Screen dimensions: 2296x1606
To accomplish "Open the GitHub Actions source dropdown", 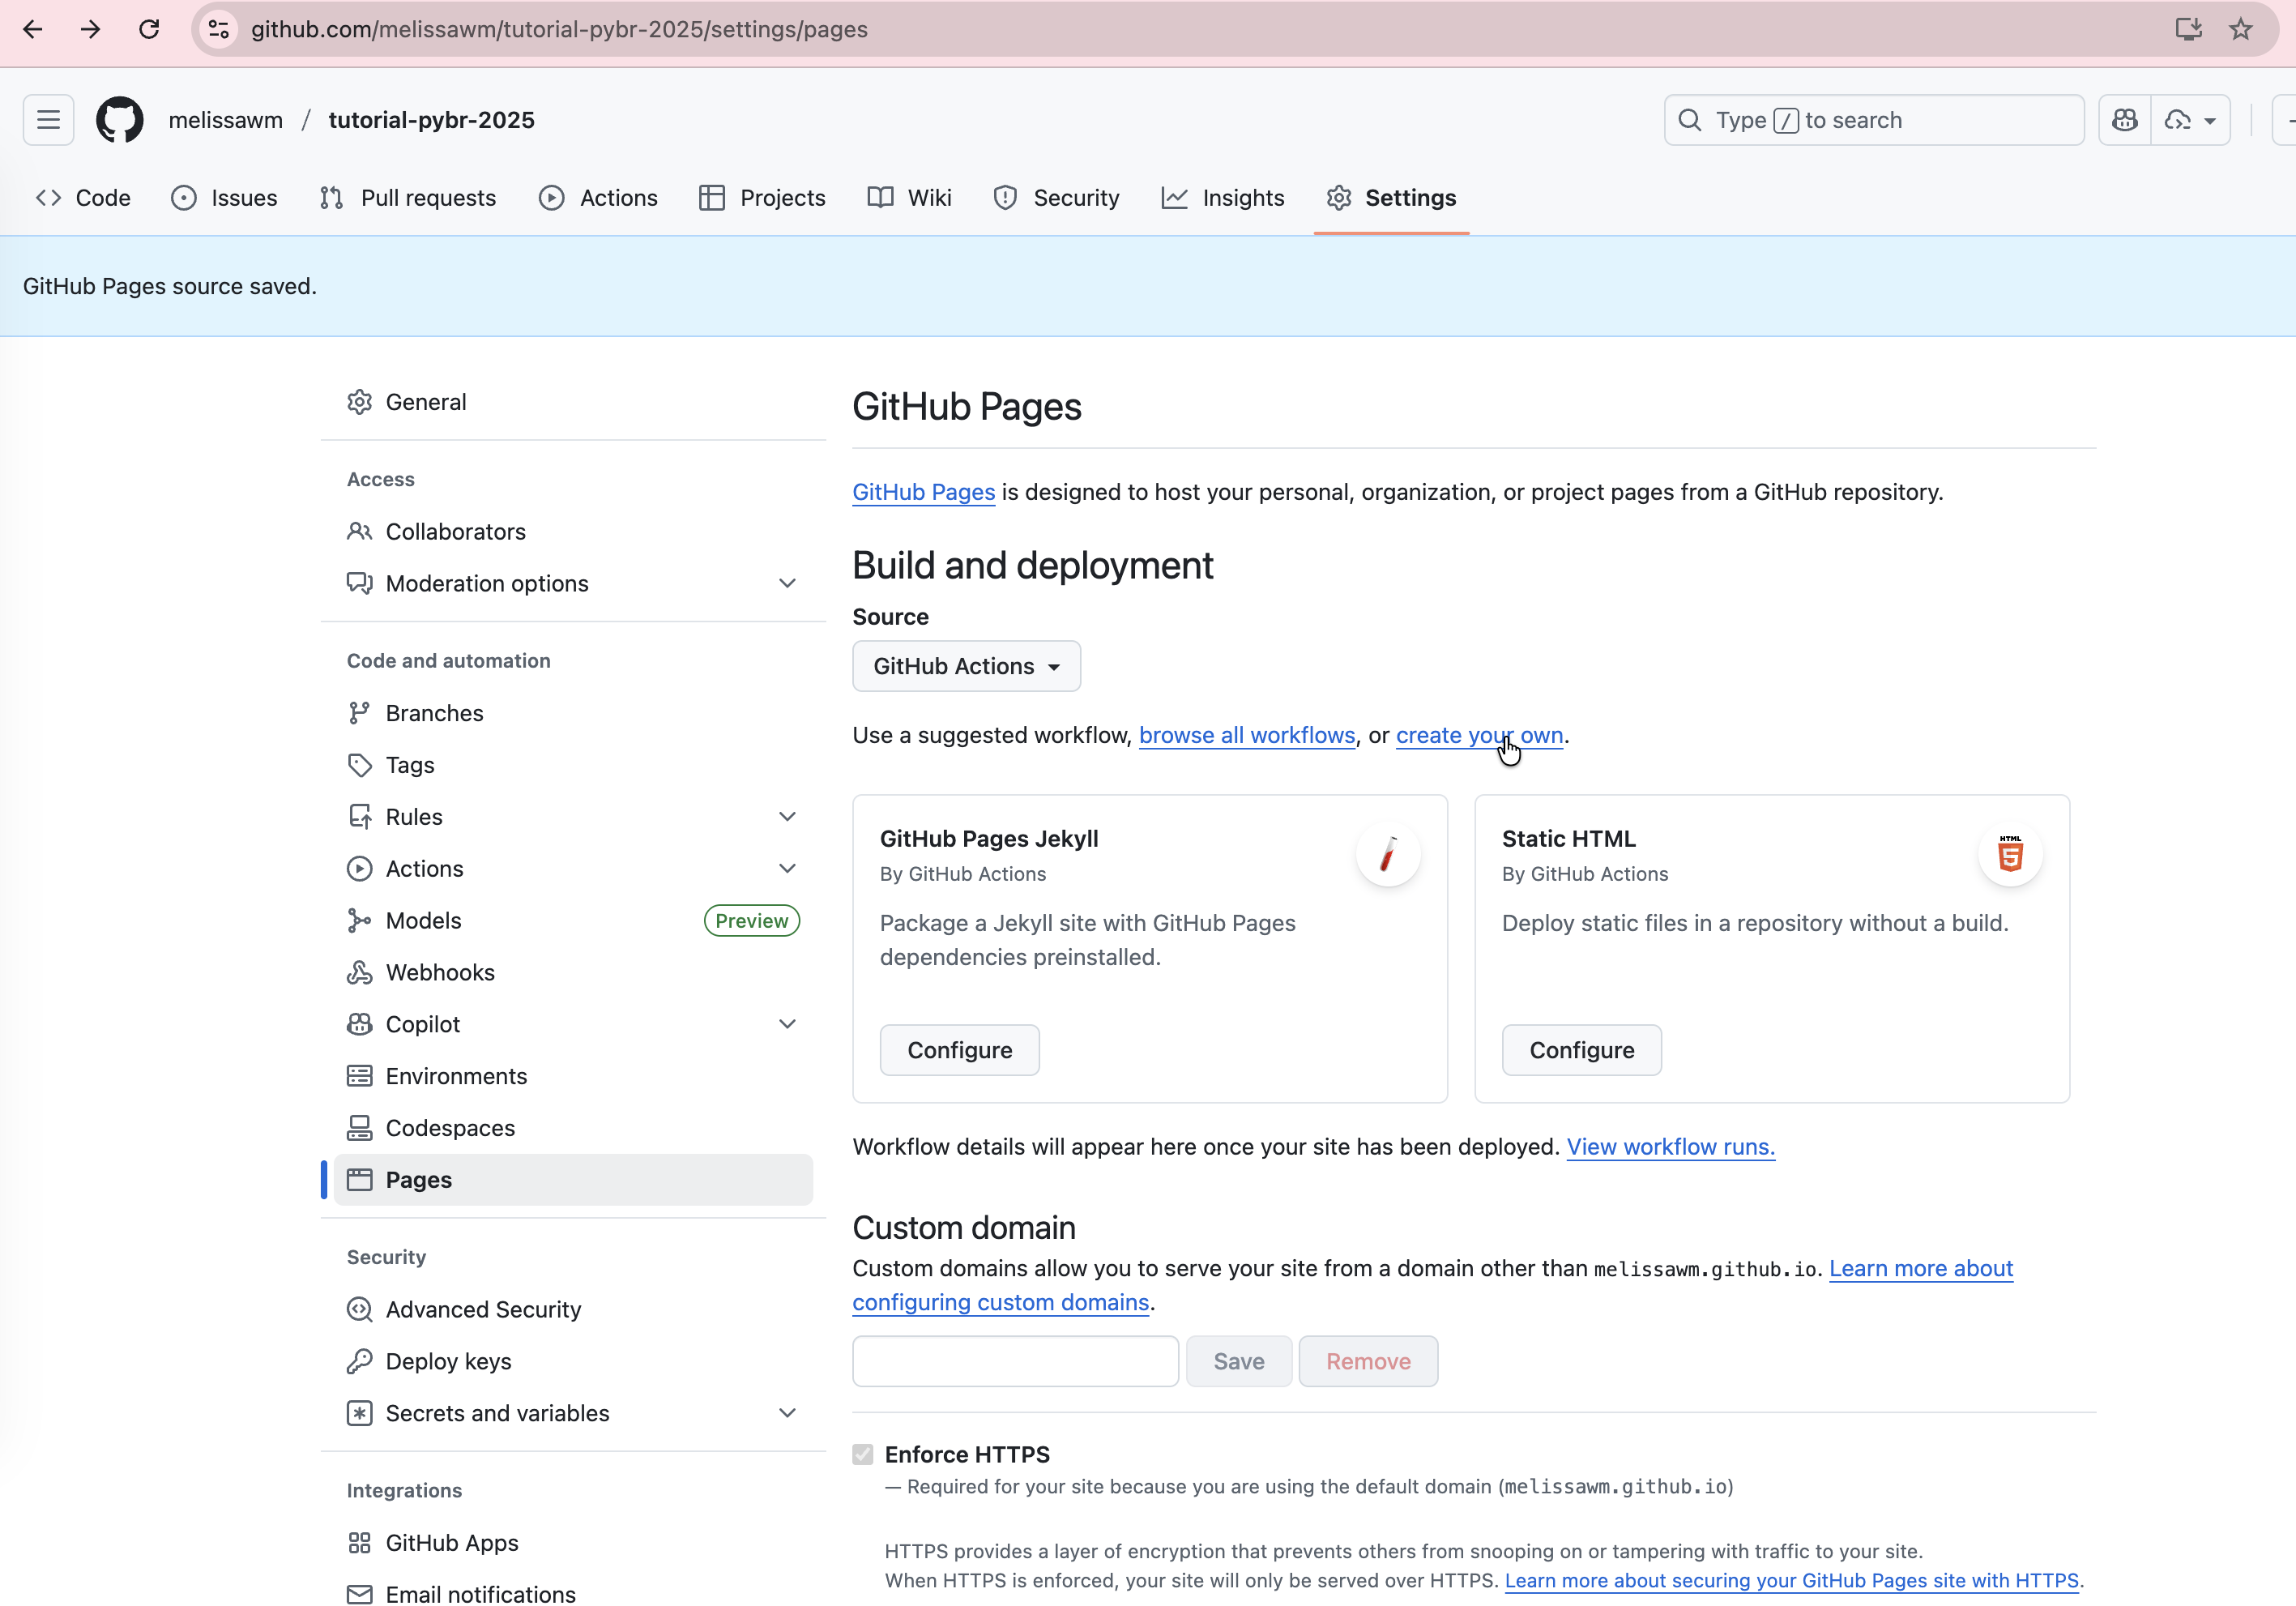I will coord(965,666).
